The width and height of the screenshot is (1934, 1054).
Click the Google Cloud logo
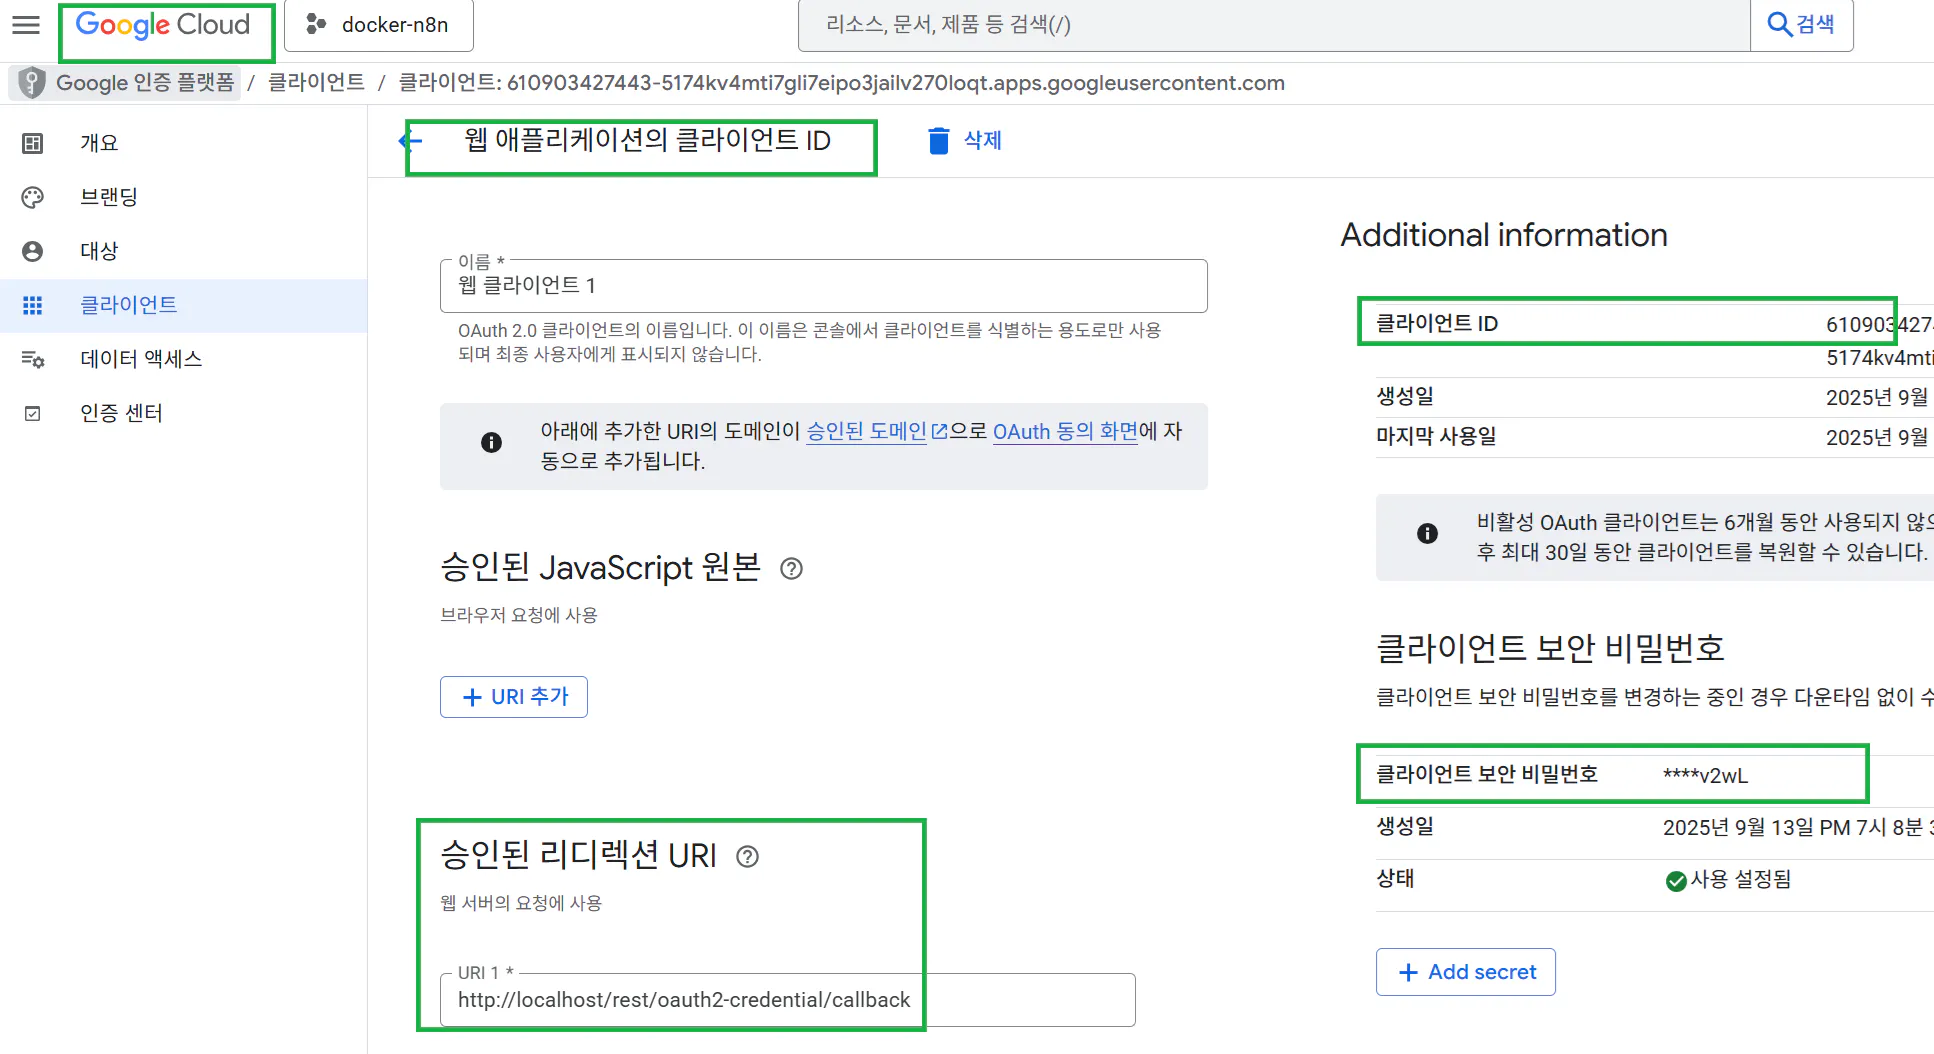[x=163, y=25]
